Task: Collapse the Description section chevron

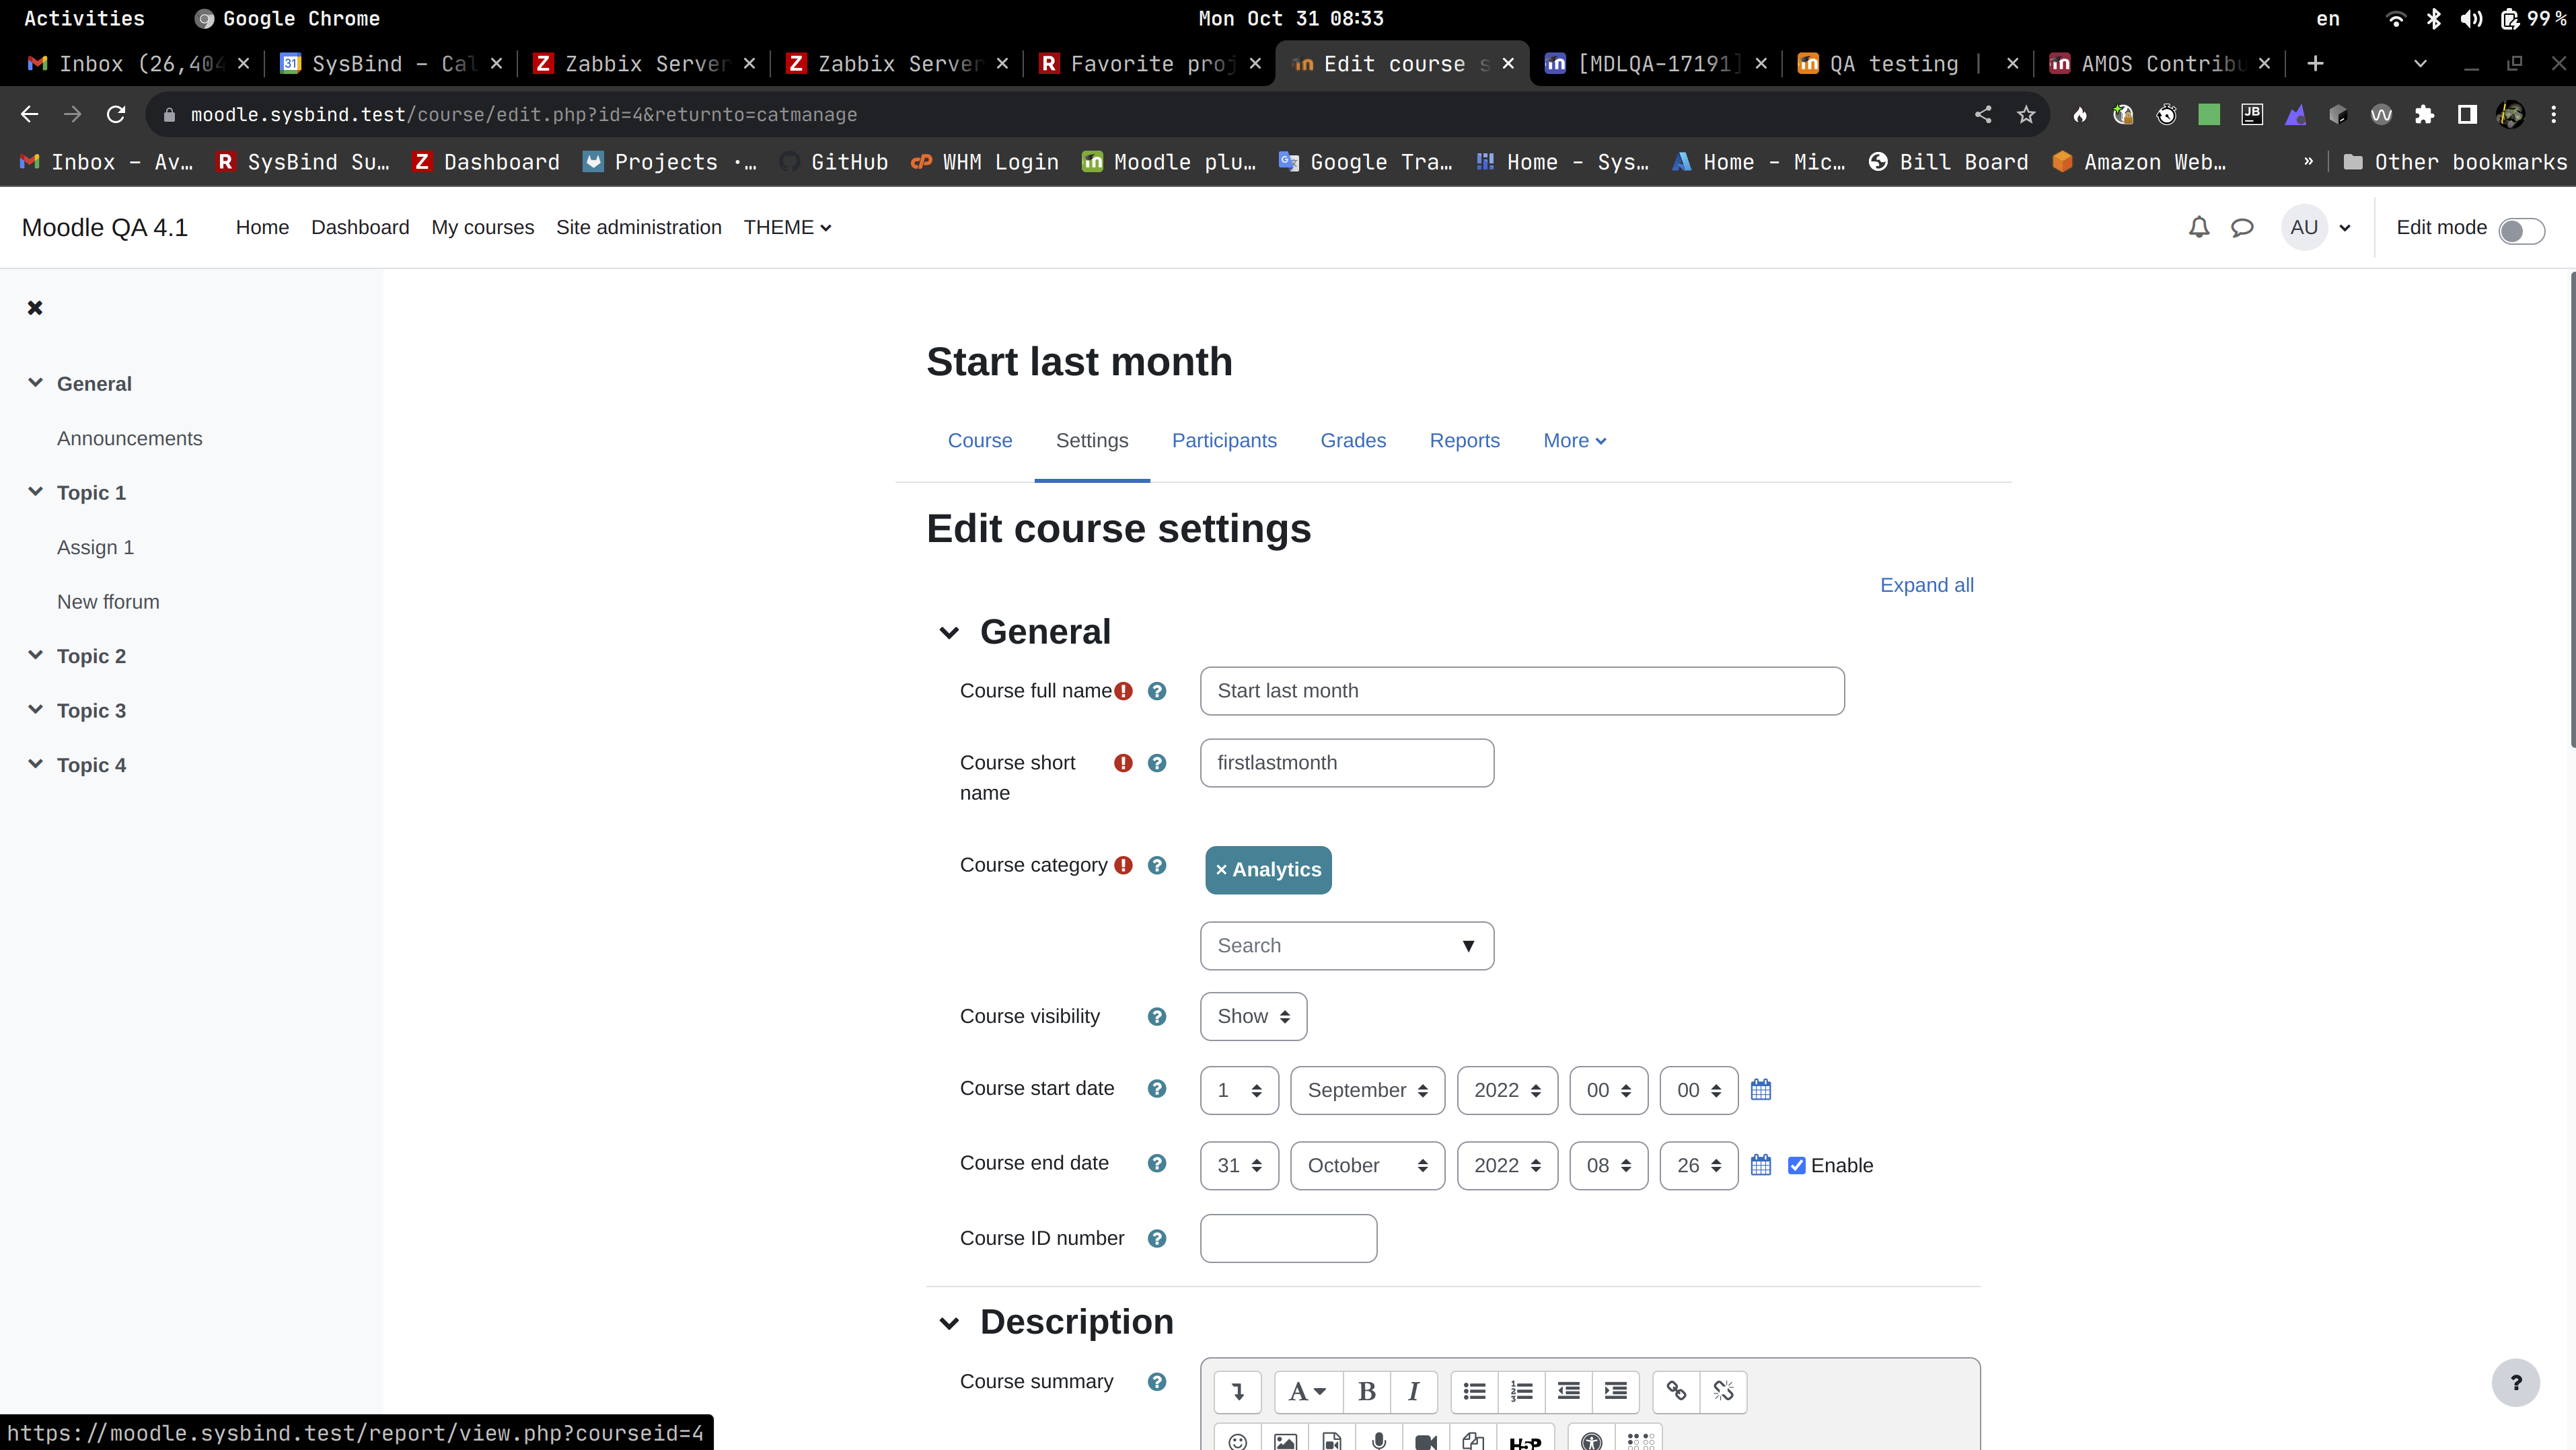Action: pyautogui.click(x=949, y=1323)
